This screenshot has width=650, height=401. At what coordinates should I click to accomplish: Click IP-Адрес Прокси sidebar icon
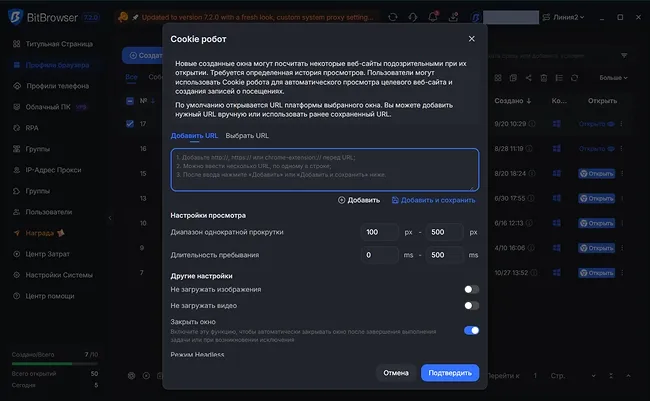click(17, 170)
